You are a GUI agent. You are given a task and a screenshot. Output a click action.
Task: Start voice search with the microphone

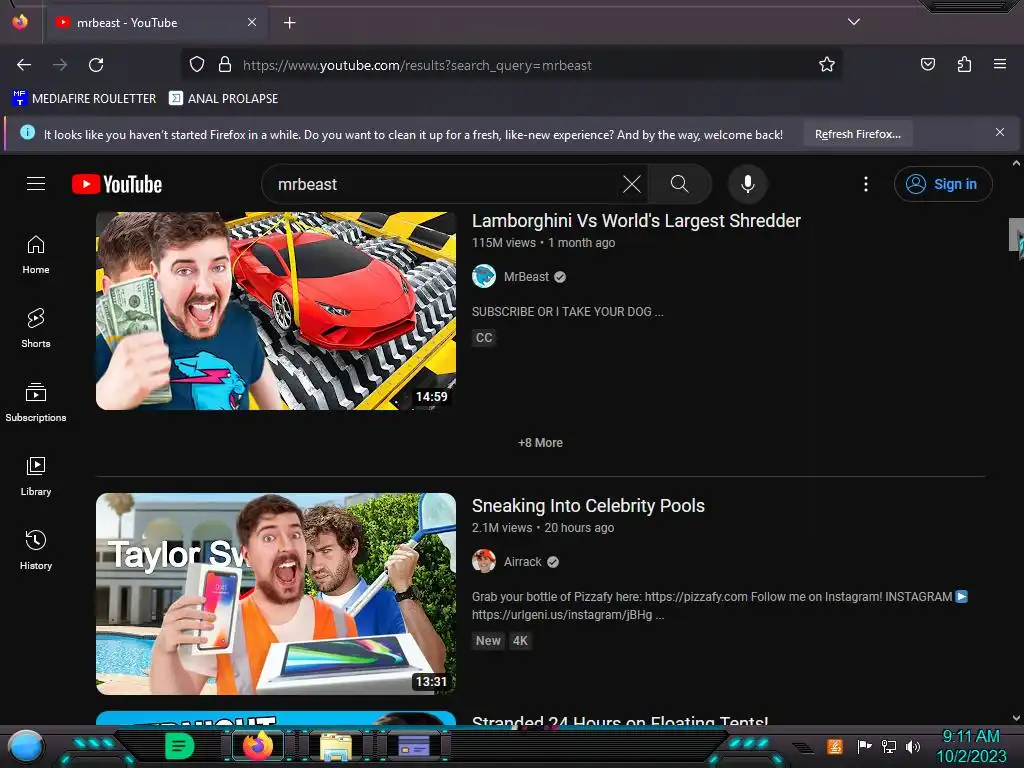pyautogui.click(x=748, y=184)
